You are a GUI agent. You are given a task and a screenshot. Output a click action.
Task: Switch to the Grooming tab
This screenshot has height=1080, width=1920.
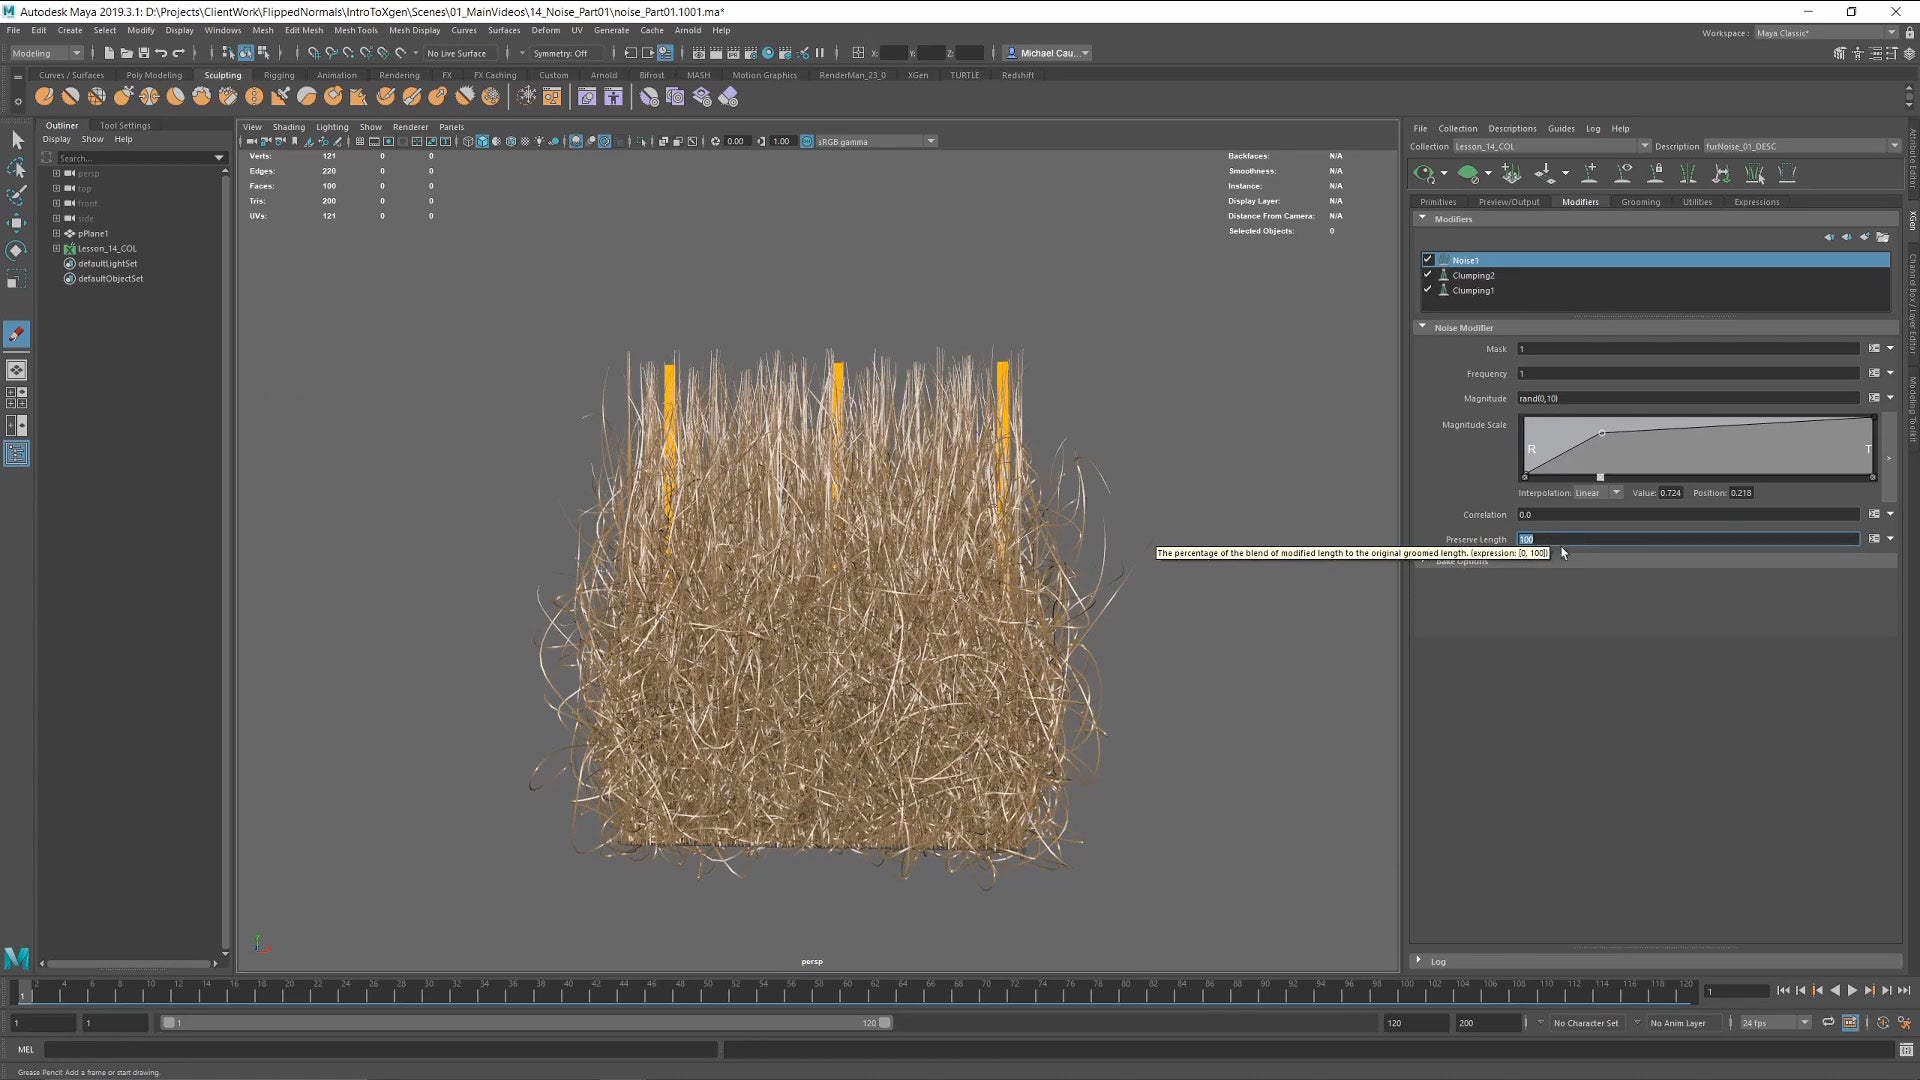click(1640, 202)
